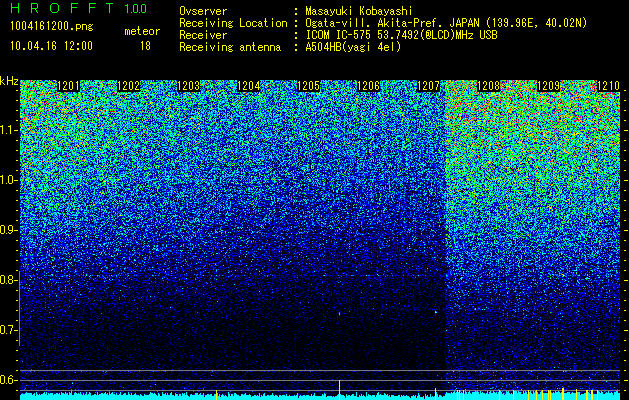
Task: Click the antenna value A504HB(yagi 4el)
Action: click(353, 47)
